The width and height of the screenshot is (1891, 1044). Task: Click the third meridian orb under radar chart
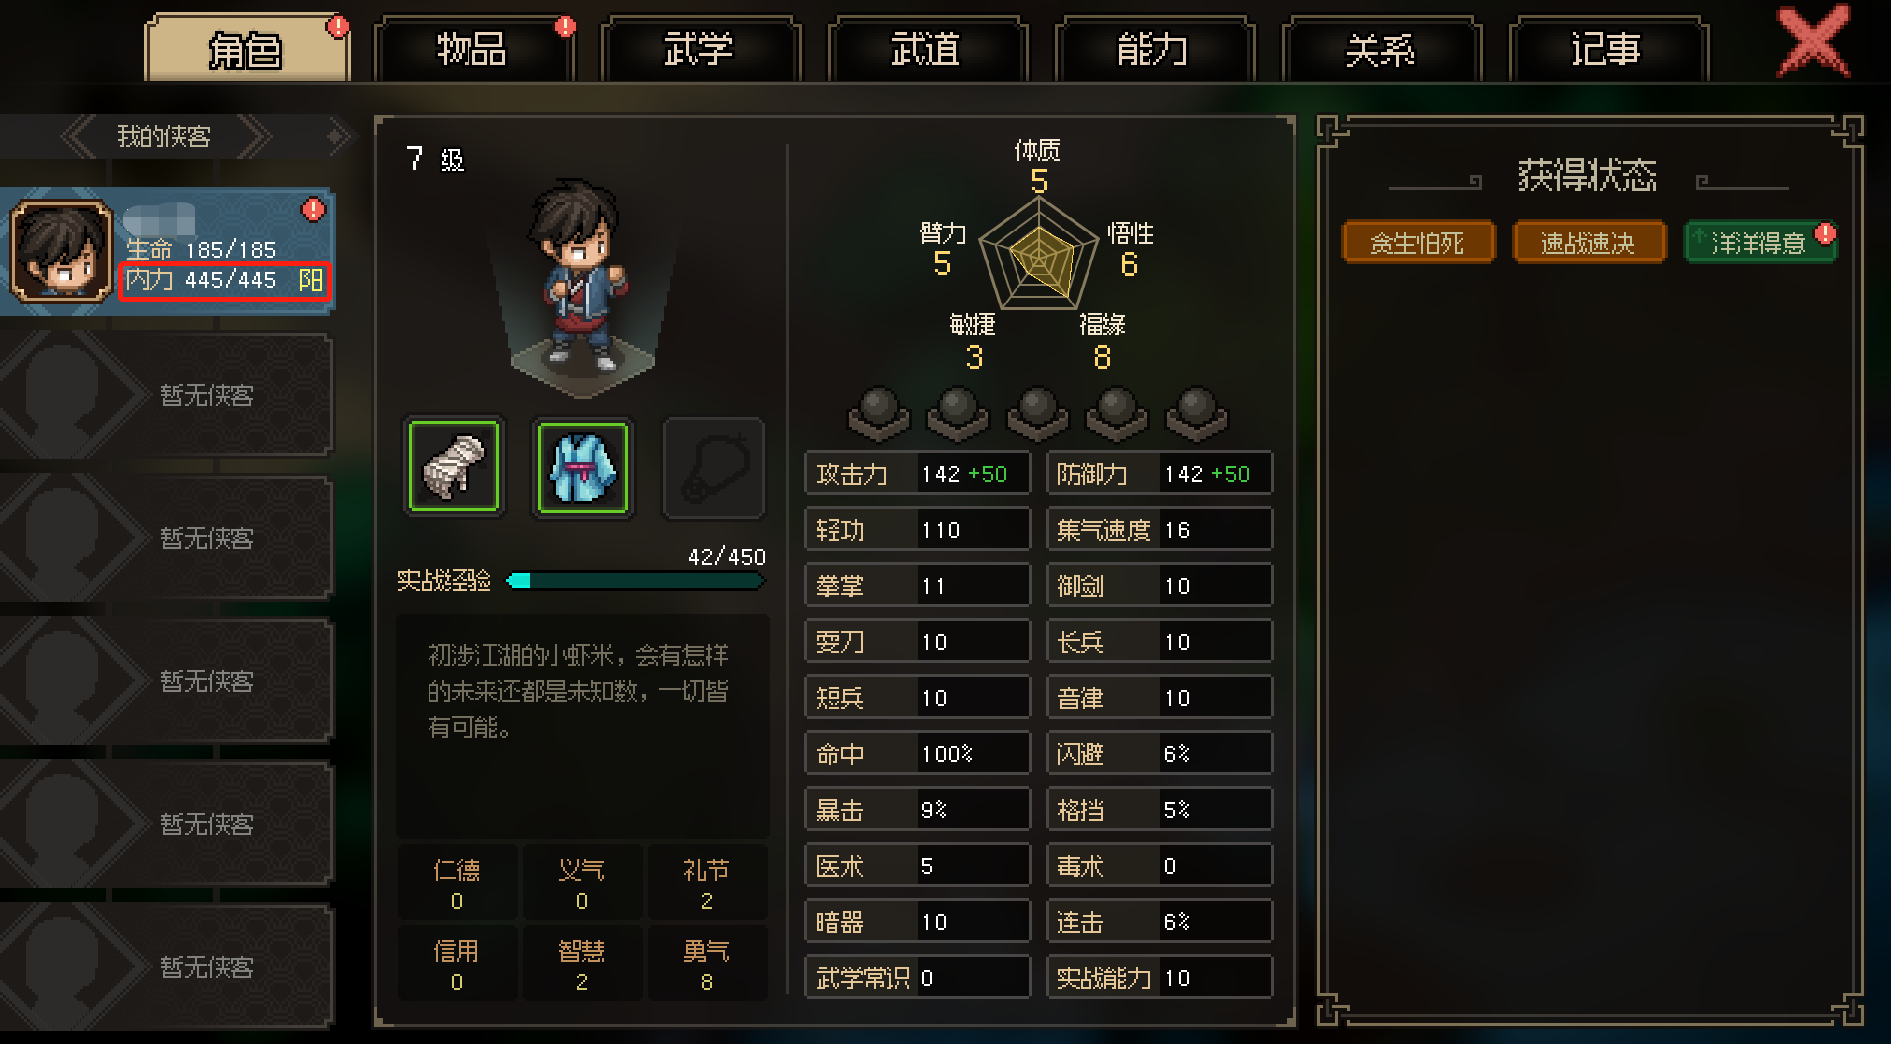[x=1037, y=413]
